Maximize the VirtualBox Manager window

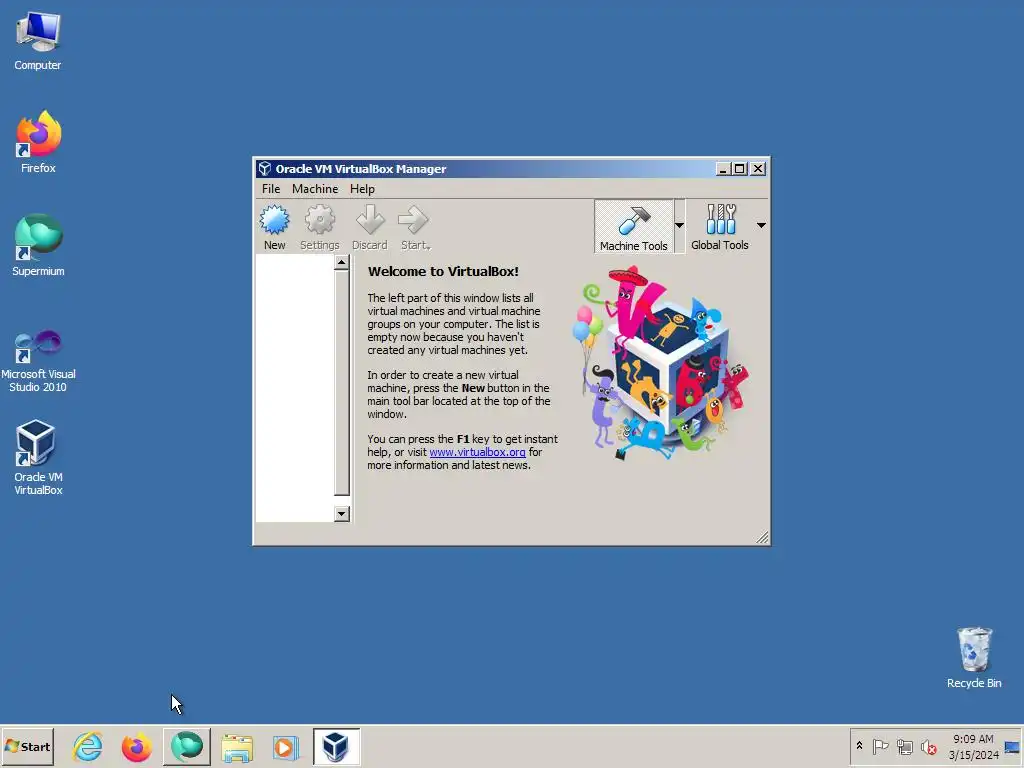pos(739,168)
